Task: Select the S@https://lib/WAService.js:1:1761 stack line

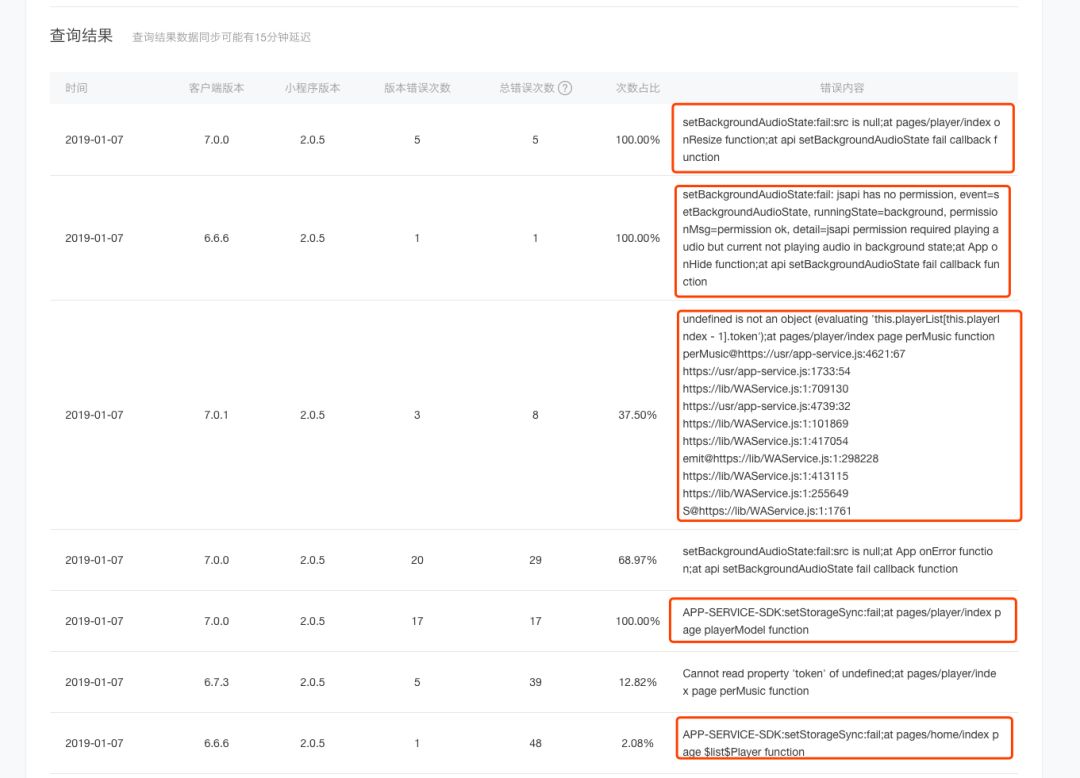Action: coord(767,511)
